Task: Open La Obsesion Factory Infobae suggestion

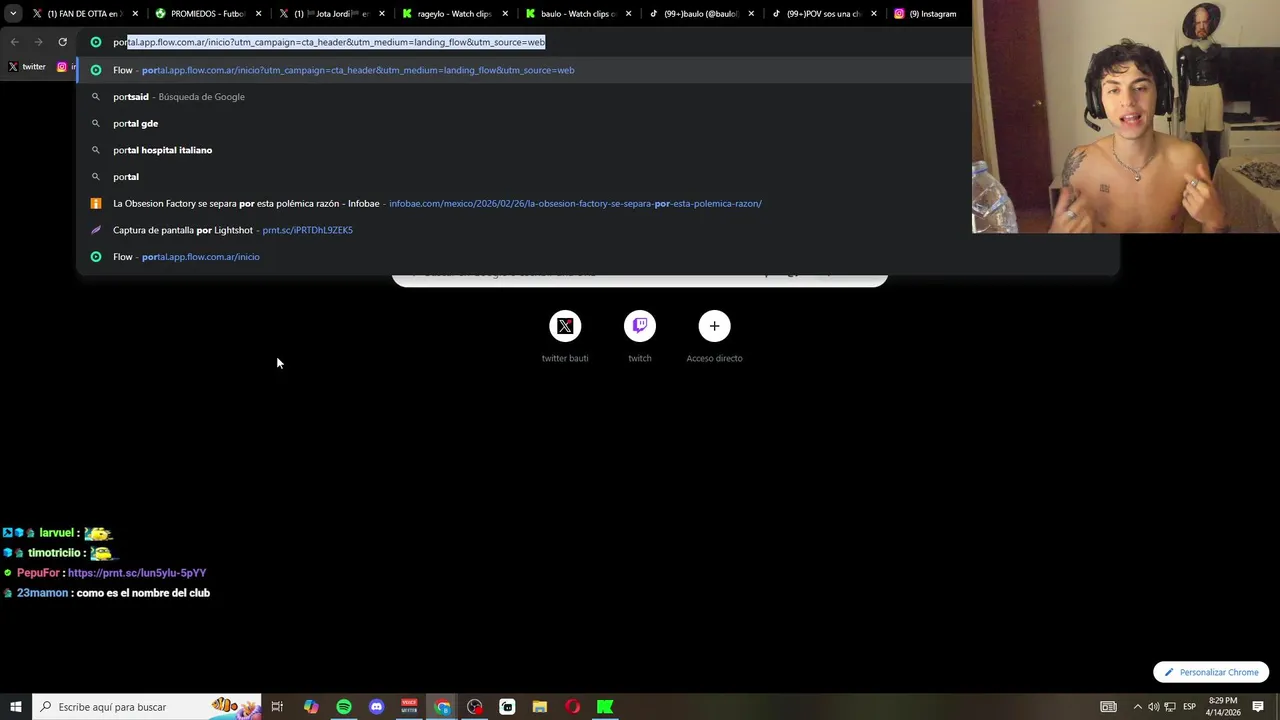Action: click(524, 203)
